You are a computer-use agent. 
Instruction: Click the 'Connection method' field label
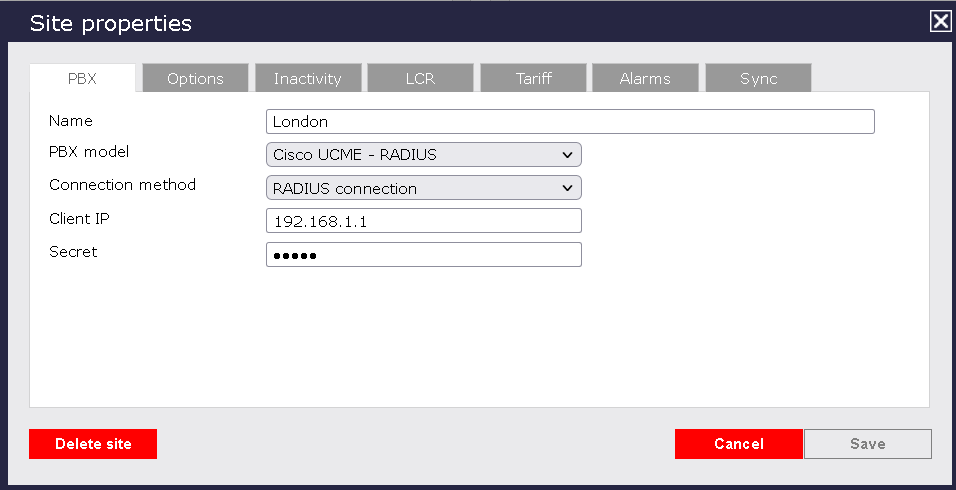coord(122,185)
